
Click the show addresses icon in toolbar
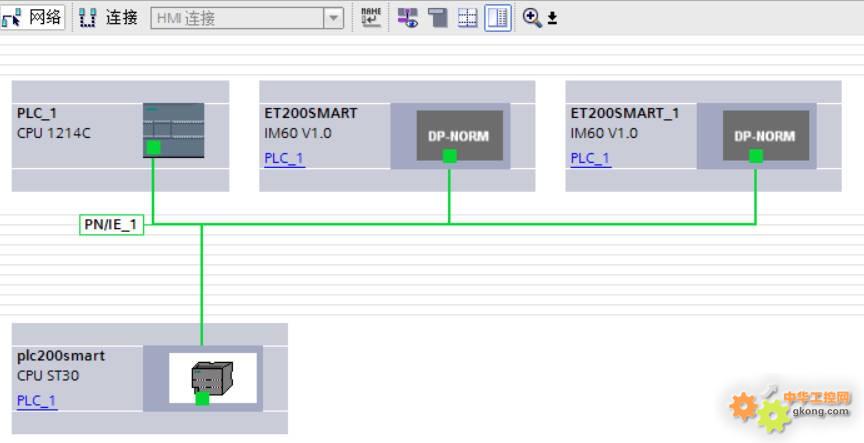(408, 17)
